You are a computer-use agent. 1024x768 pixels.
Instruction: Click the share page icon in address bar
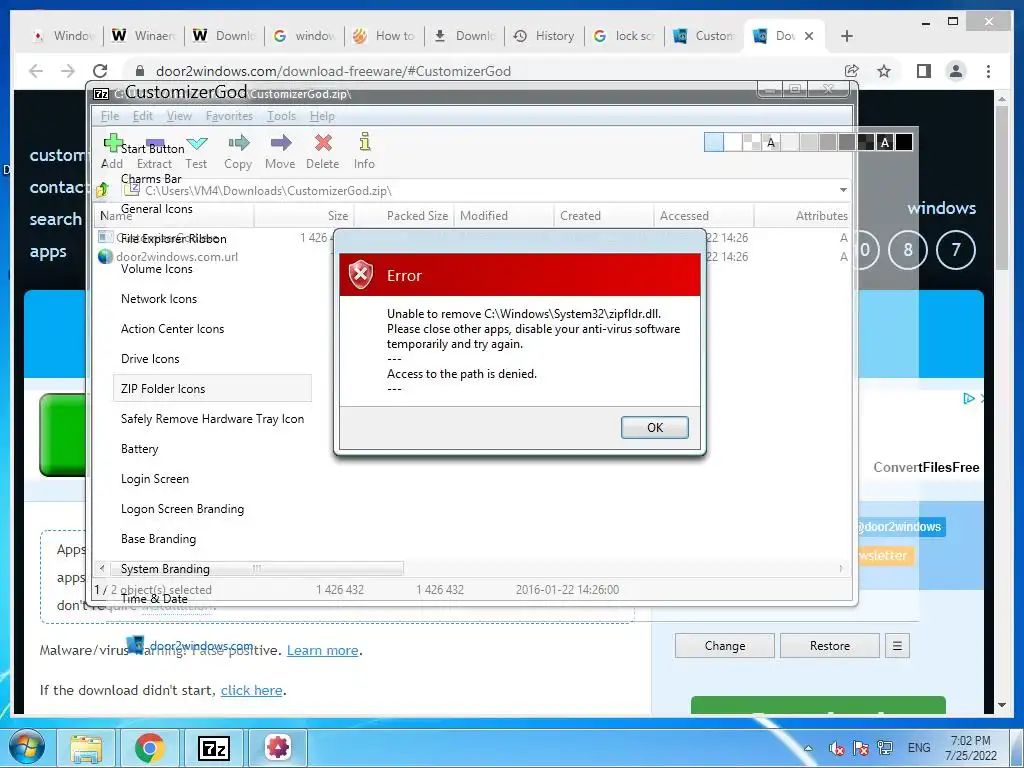[x=852, y=71]
